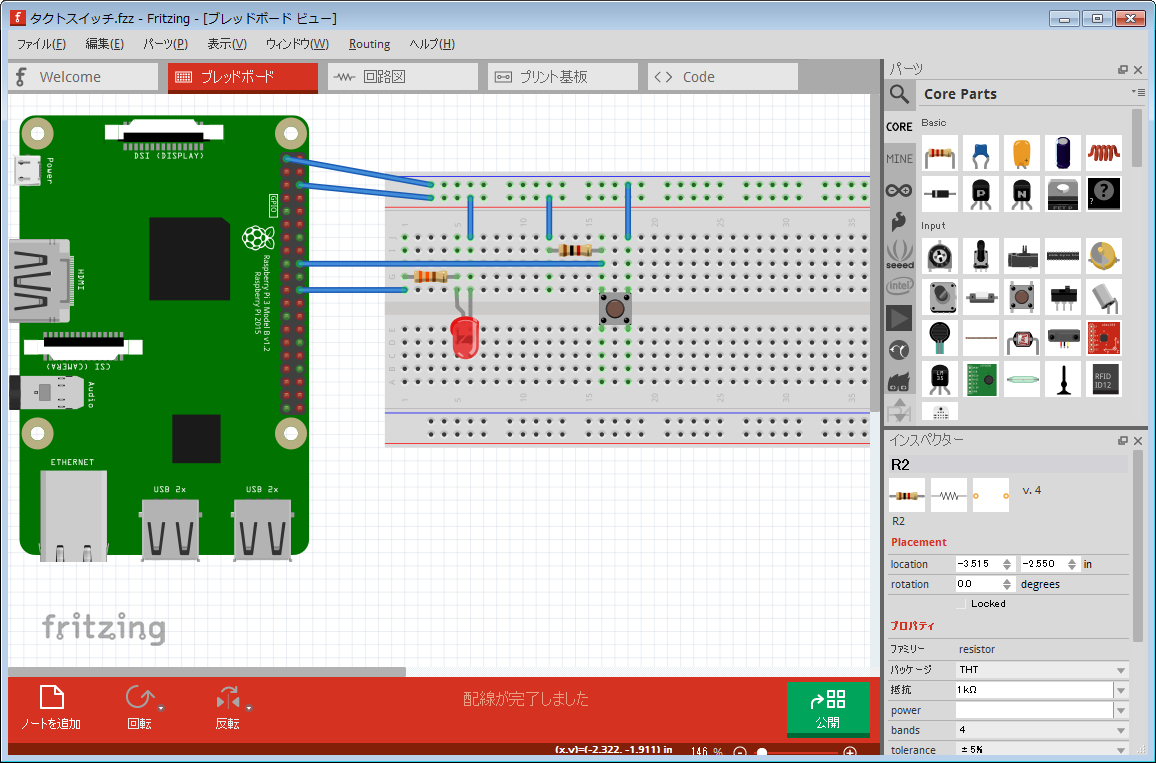Adjust the location Y value stepper

coord(1072,564)
